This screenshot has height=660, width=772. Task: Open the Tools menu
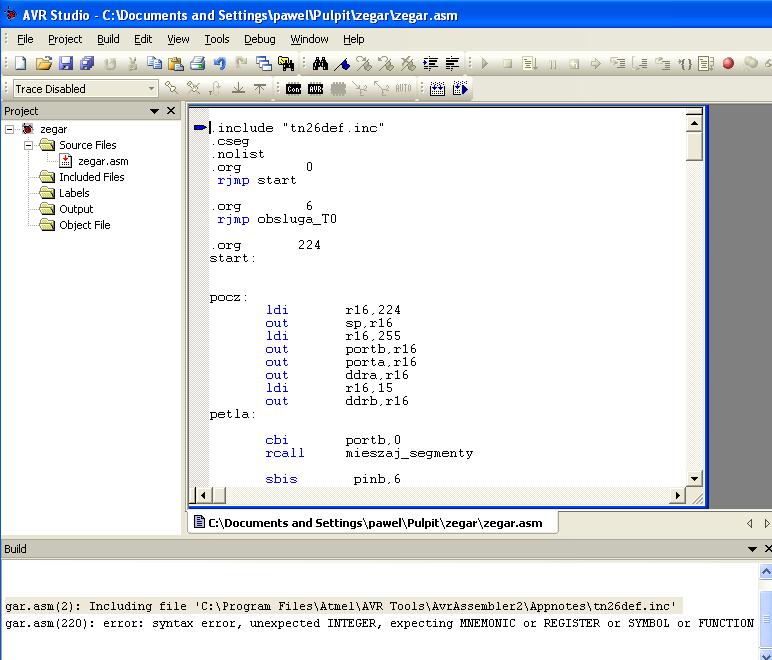pyautogui.click(x=217, y=39)
